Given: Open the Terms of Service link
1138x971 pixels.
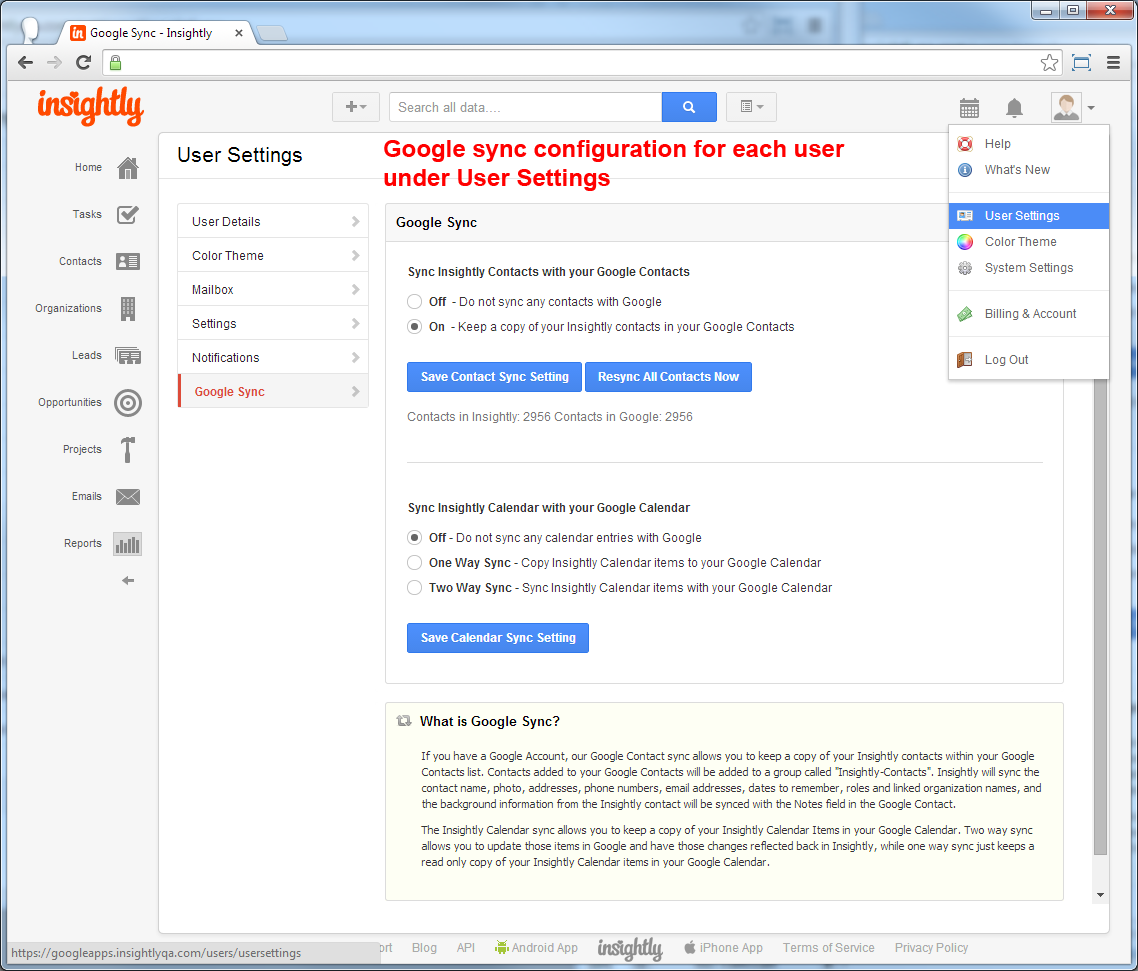Looking at the screenshot, I should click(x=828, y=948).
